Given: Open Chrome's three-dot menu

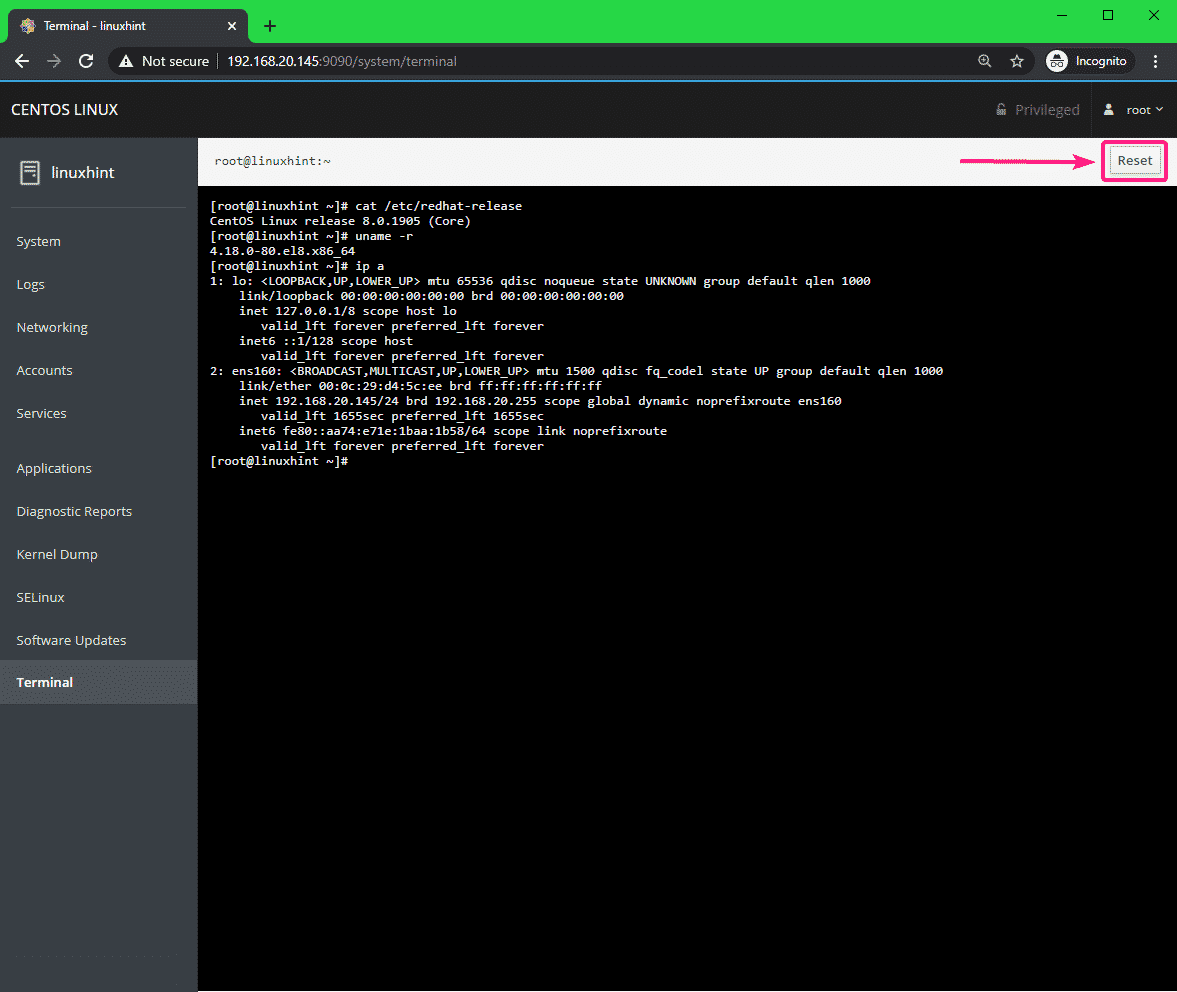Looking at the screenshot, I should coord(1156,61).
